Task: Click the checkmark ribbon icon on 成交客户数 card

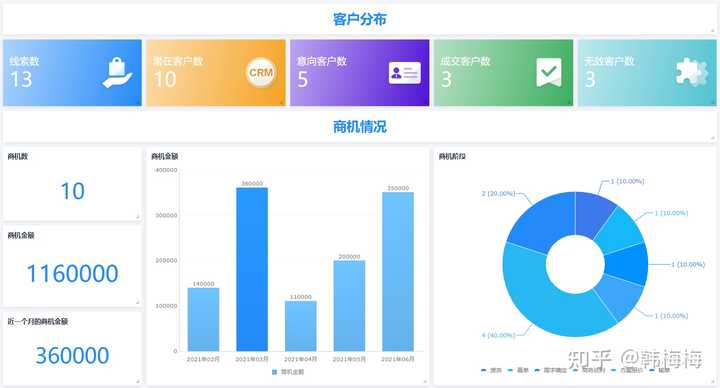Action: pyautogui.click(x=549, y=73)
